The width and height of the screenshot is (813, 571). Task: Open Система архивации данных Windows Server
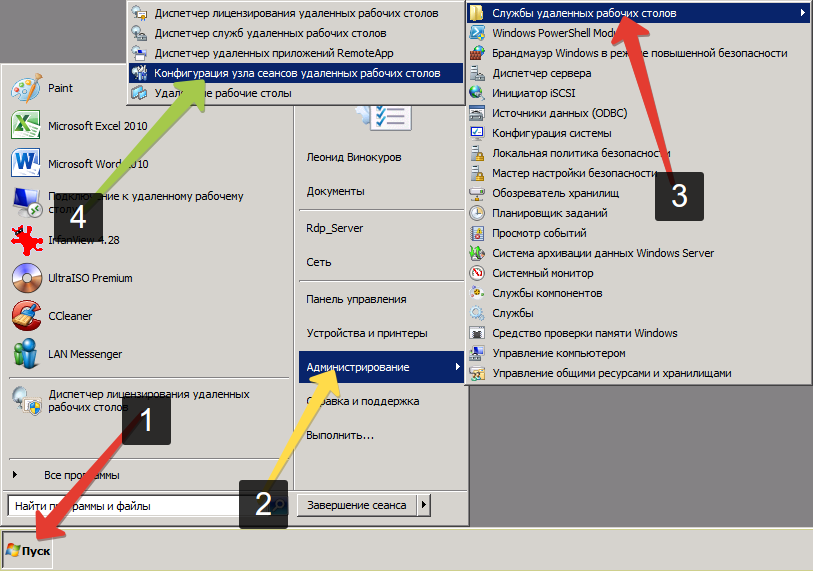tap(638, 253)
